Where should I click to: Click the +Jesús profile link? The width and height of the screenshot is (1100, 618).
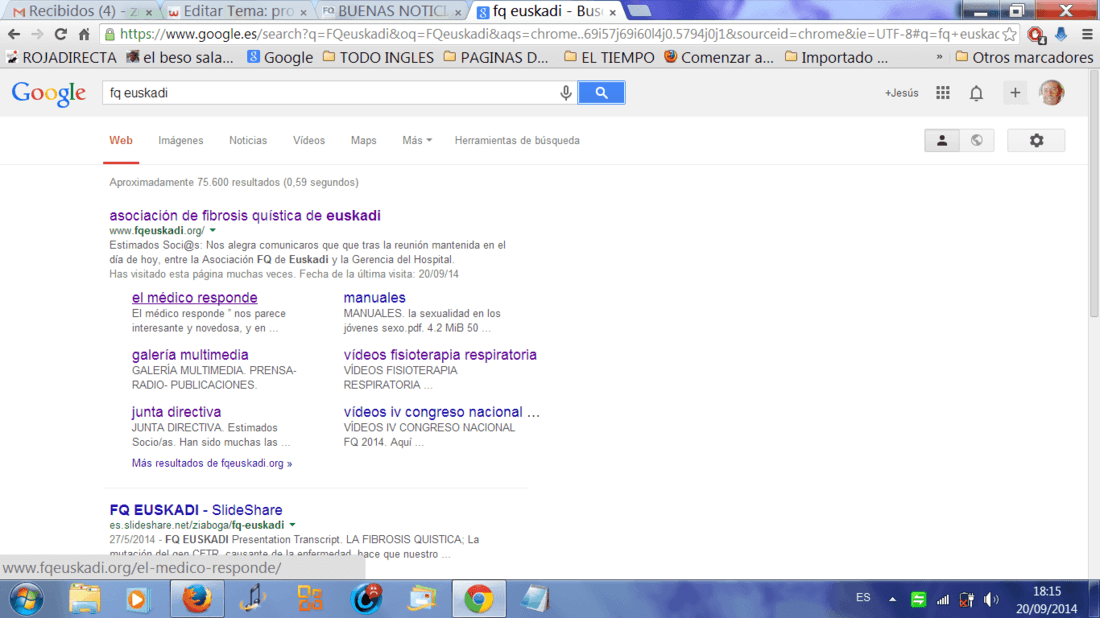click(901, 93)
